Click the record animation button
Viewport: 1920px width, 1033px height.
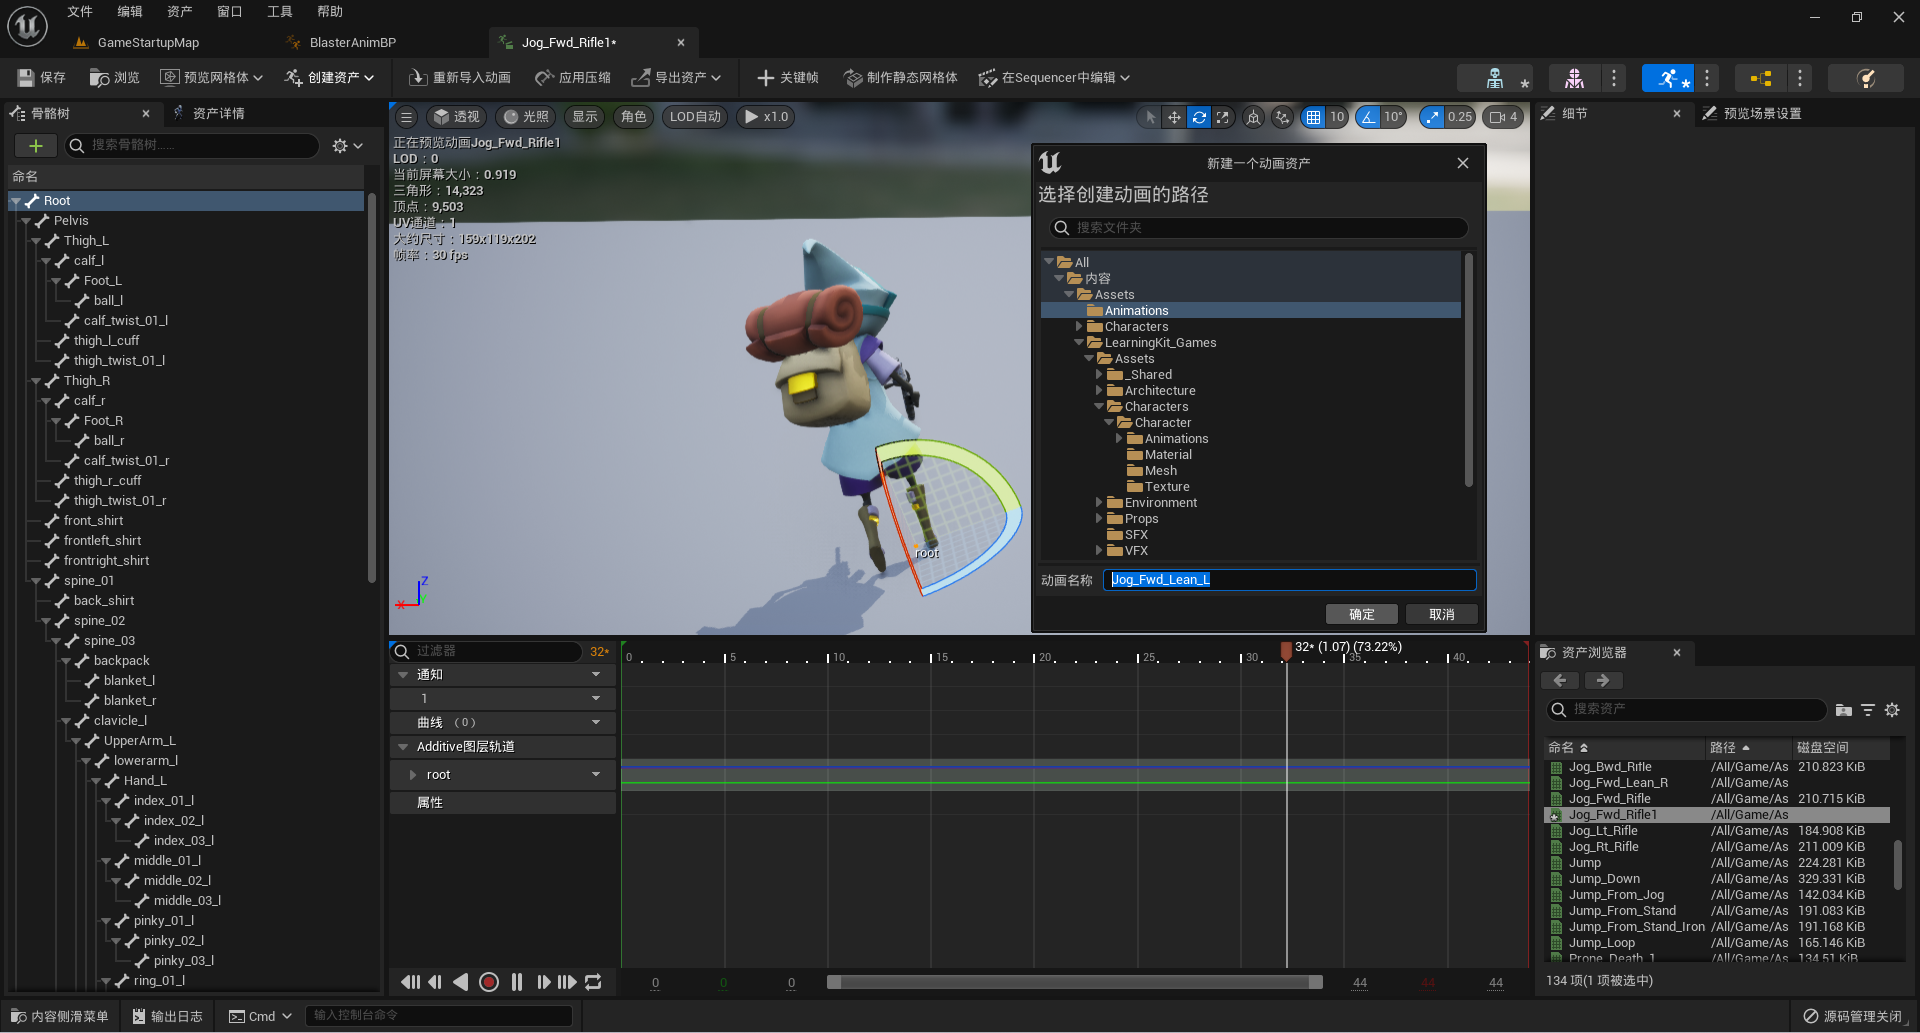[489, 982]
